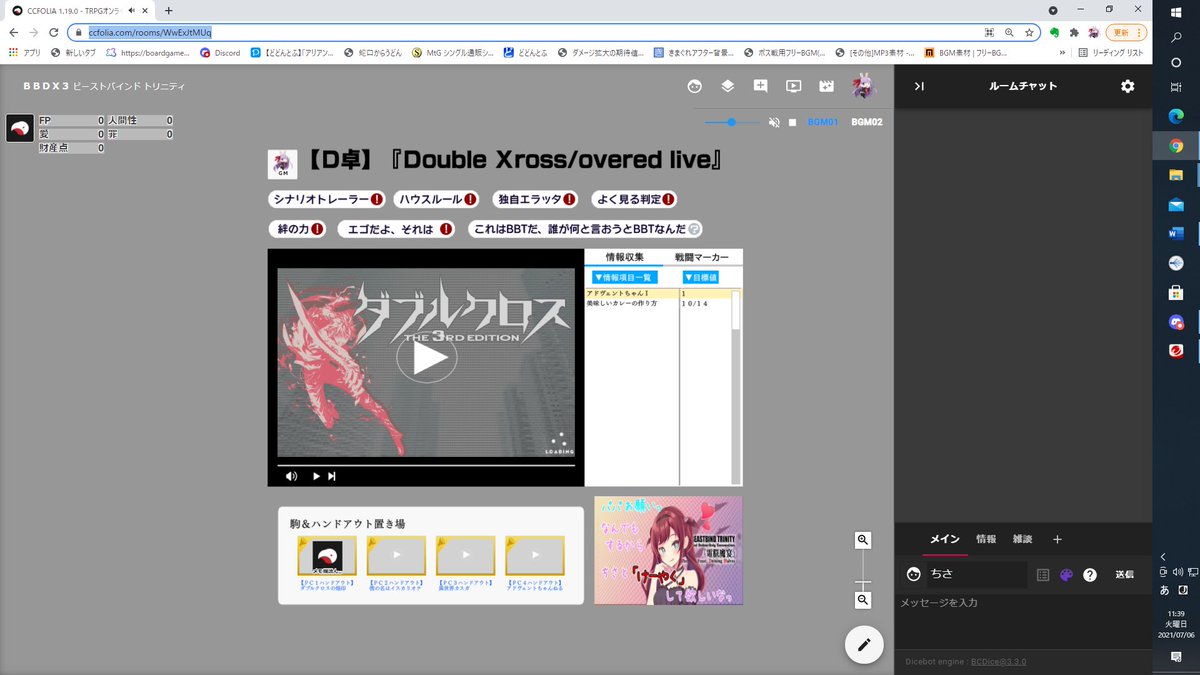1200x675 pixels.
Task: Open PC4 handout card thumbnail
Action: point(535,555)
